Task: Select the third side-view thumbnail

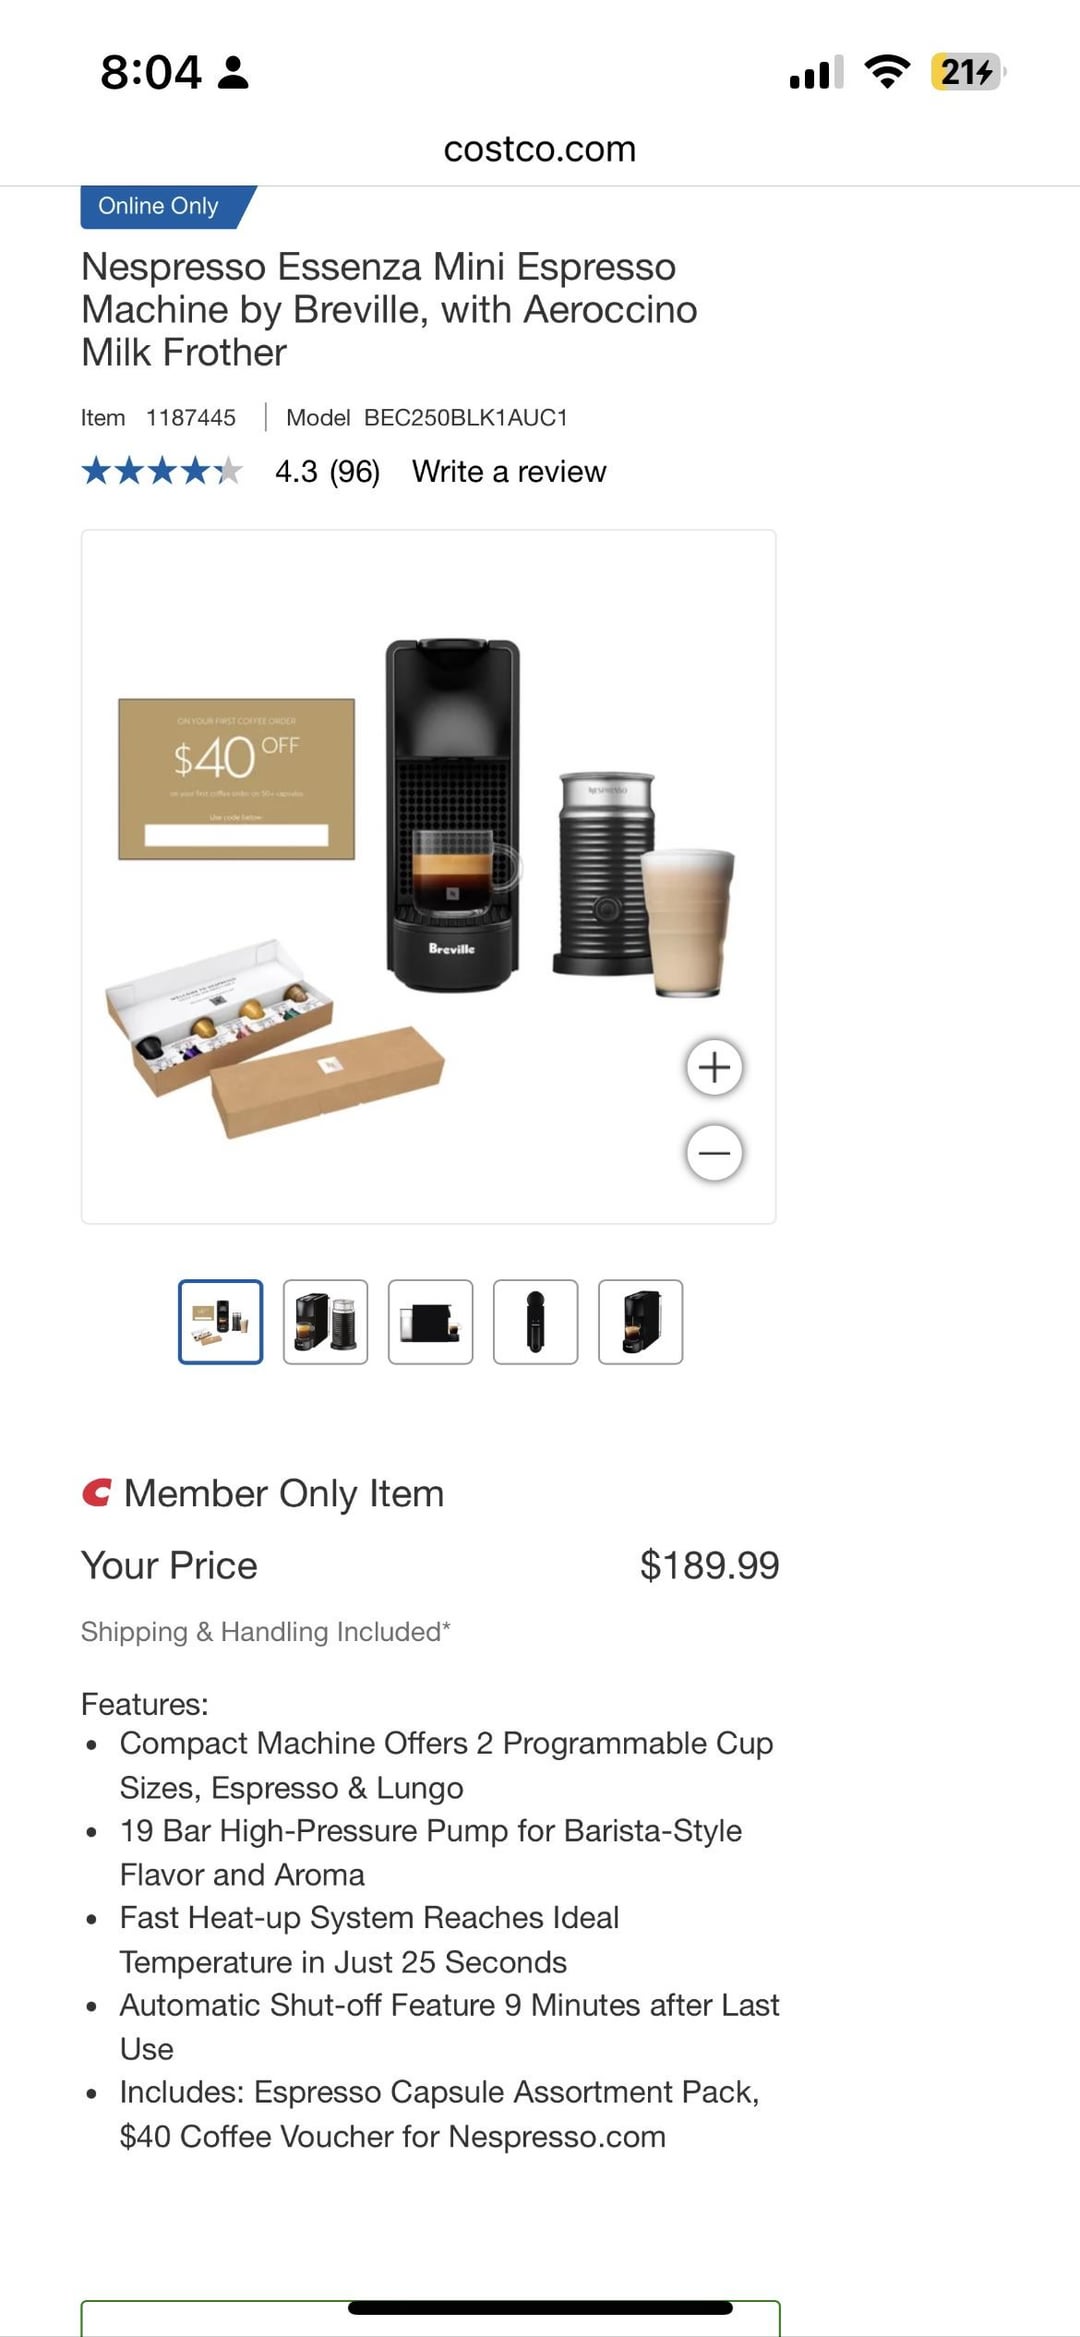Action: 431,1322
